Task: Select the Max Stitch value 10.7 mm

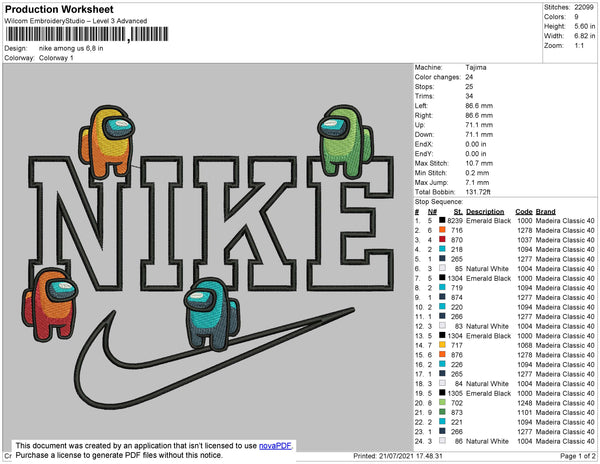Action: pyautogui.click(x=479, y=163)
